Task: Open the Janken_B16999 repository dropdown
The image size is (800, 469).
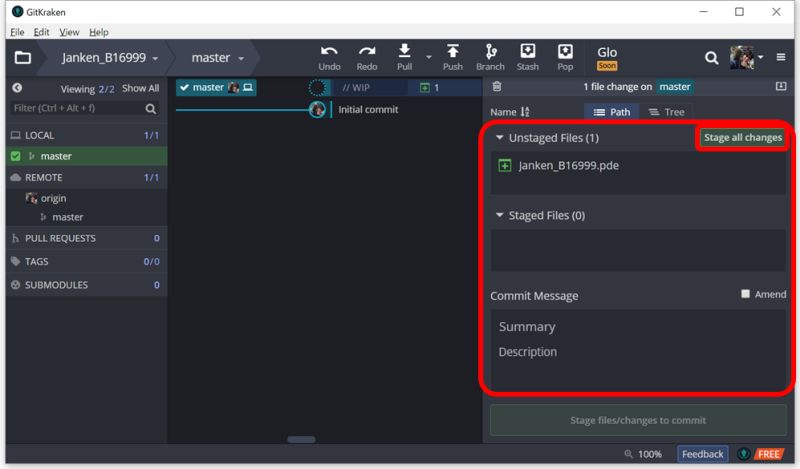Action: coord(110,58)
